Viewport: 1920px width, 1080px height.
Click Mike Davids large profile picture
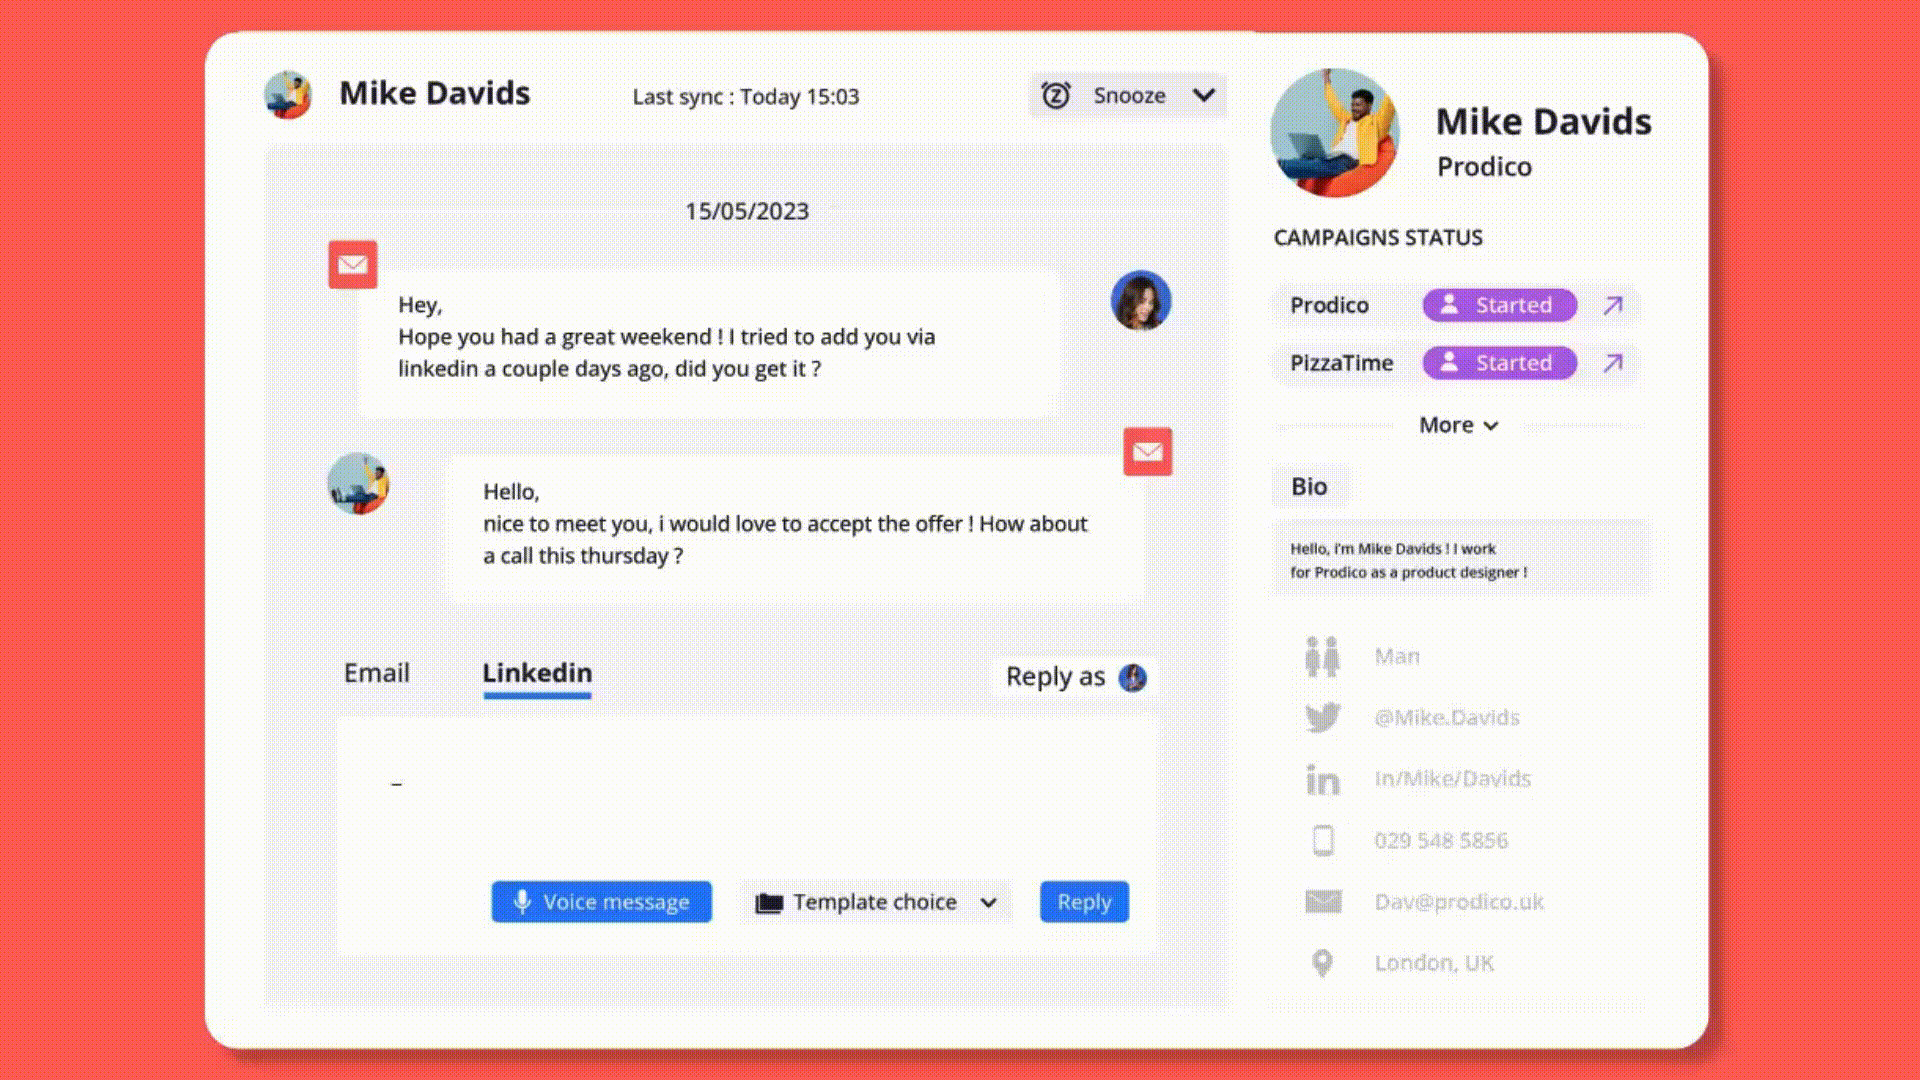(x=1334, y=132)
